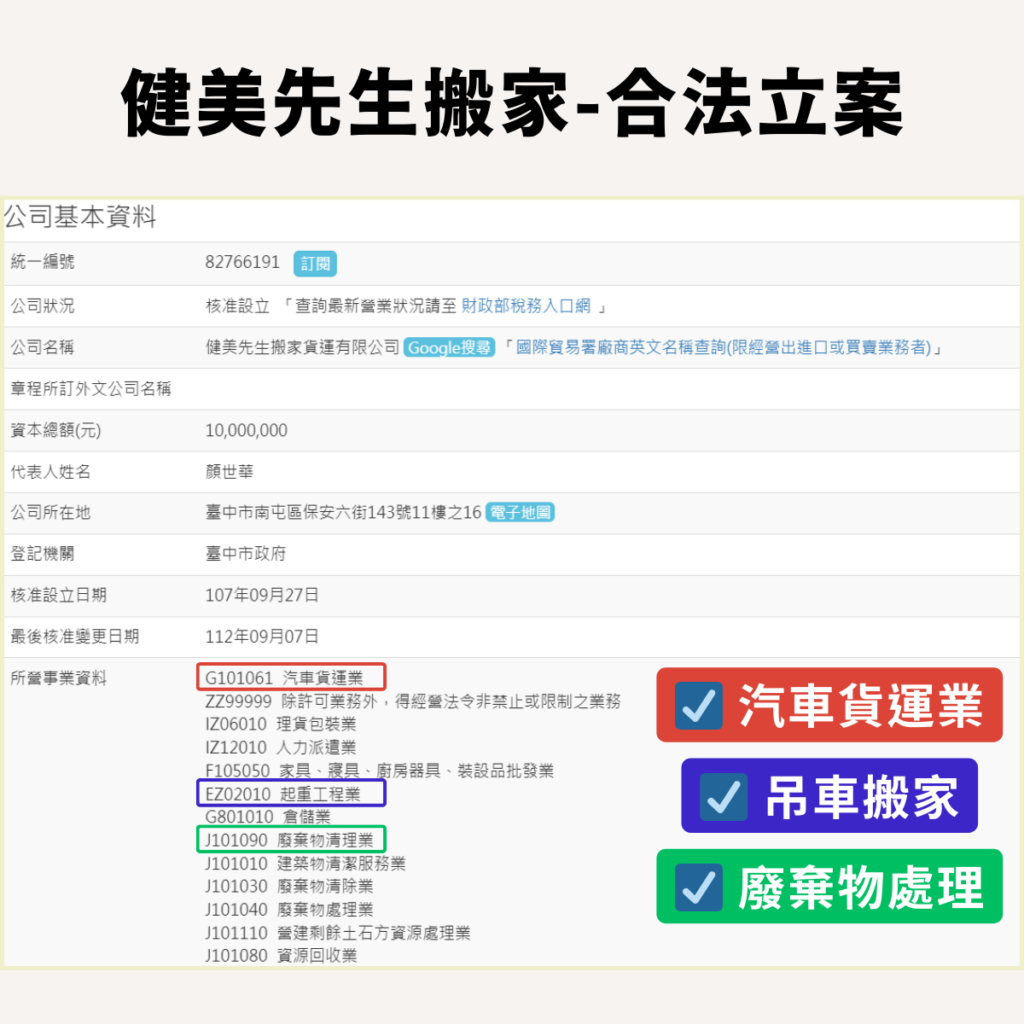The image size is (1024, 1024).
Task: Select the green-outlined J101090 廢棄物清理業 entry
Action: (290, 840)
